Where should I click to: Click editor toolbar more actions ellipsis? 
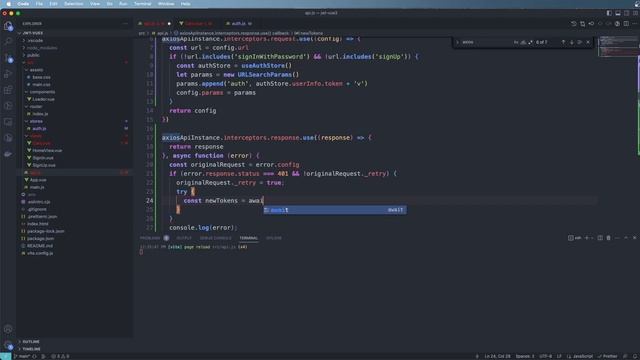[635, 24]
